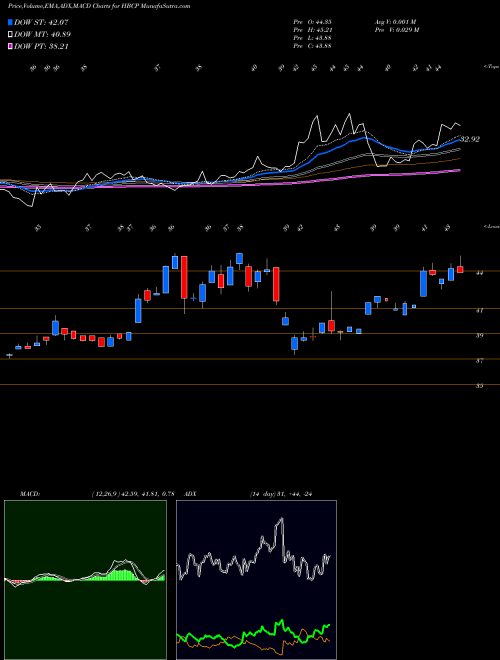
Task: Click the ADX panel title
Action: pos(191,494)
